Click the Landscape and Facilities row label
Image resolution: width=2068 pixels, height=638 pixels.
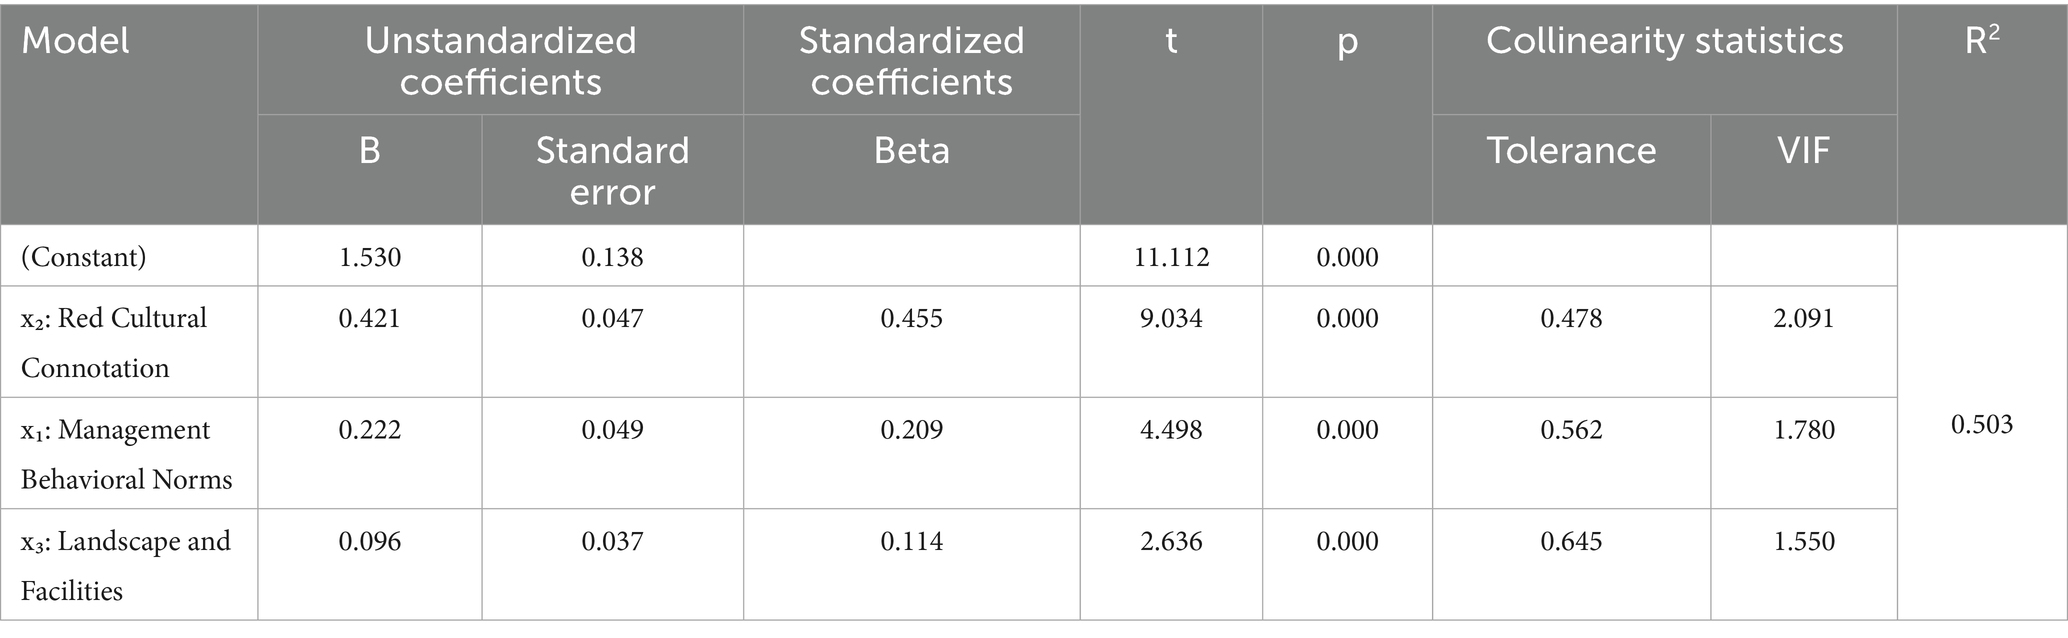point(125,565)
